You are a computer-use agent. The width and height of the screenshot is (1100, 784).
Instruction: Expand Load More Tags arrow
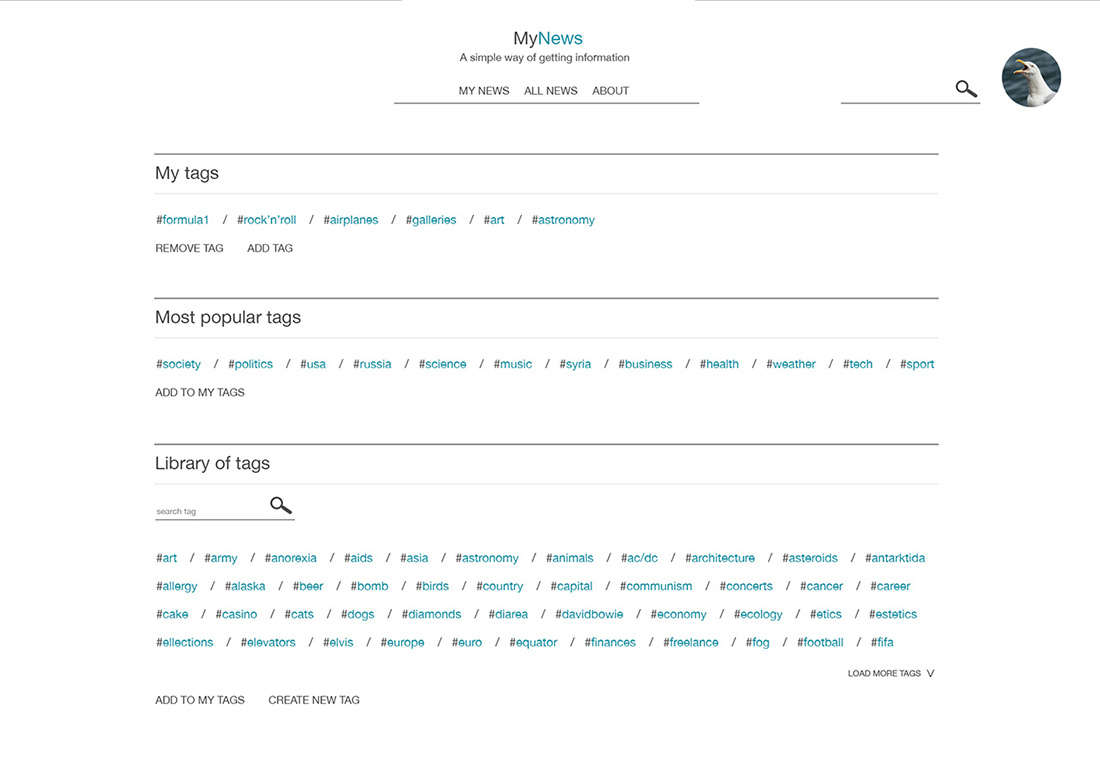930,674
